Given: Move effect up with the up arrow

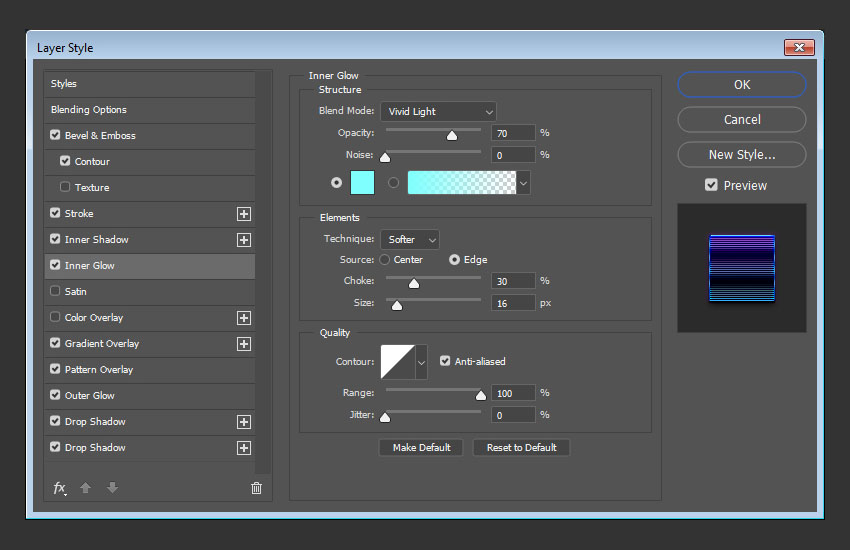Looking at the screenshot, I should [85, 488].
